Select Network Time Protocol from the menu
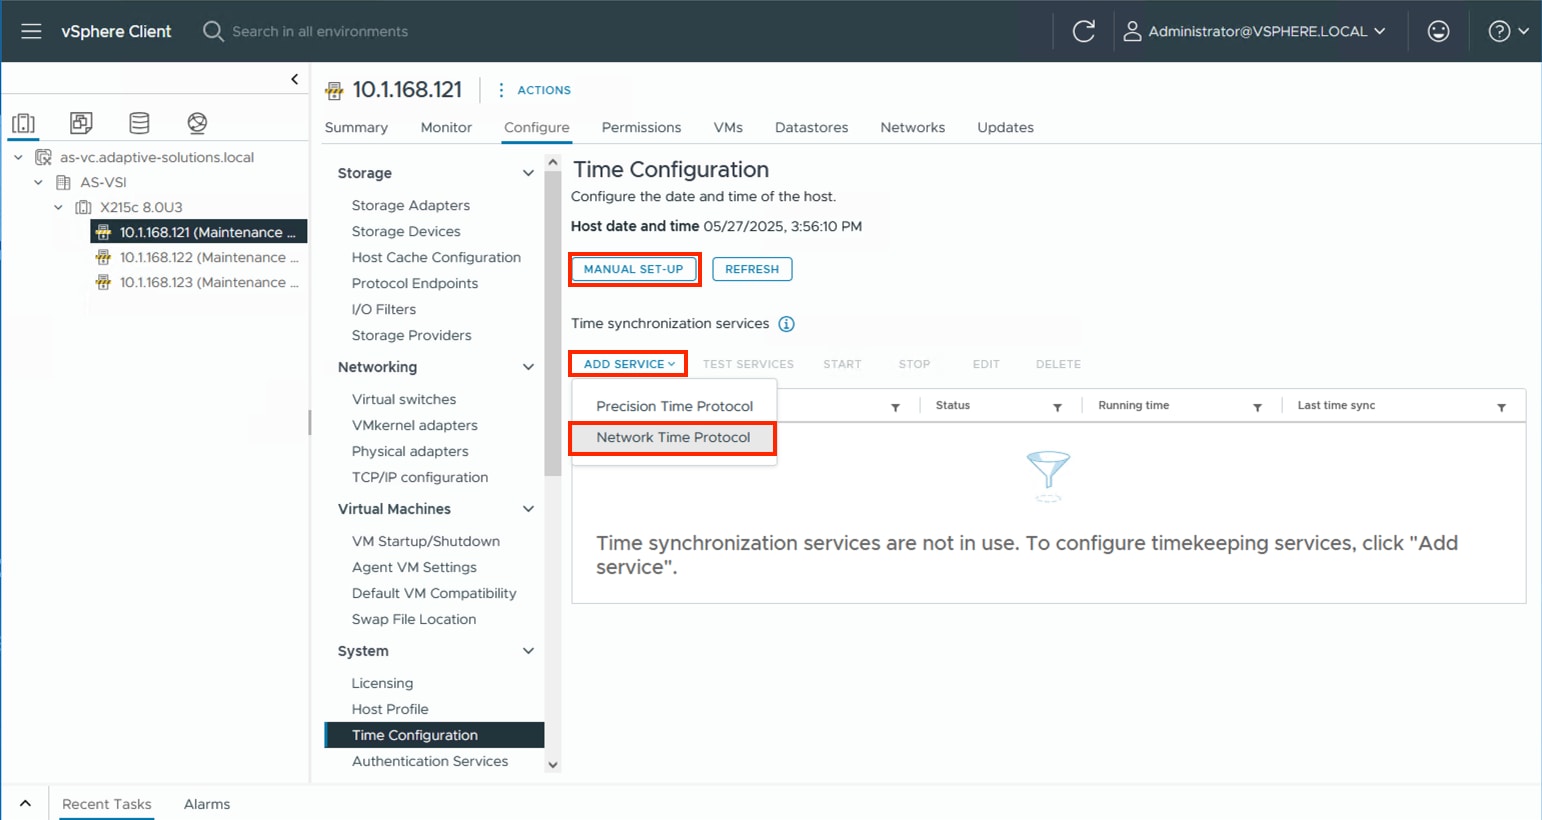The height and width of the screenshot is (820, 1542). [672, 438]
